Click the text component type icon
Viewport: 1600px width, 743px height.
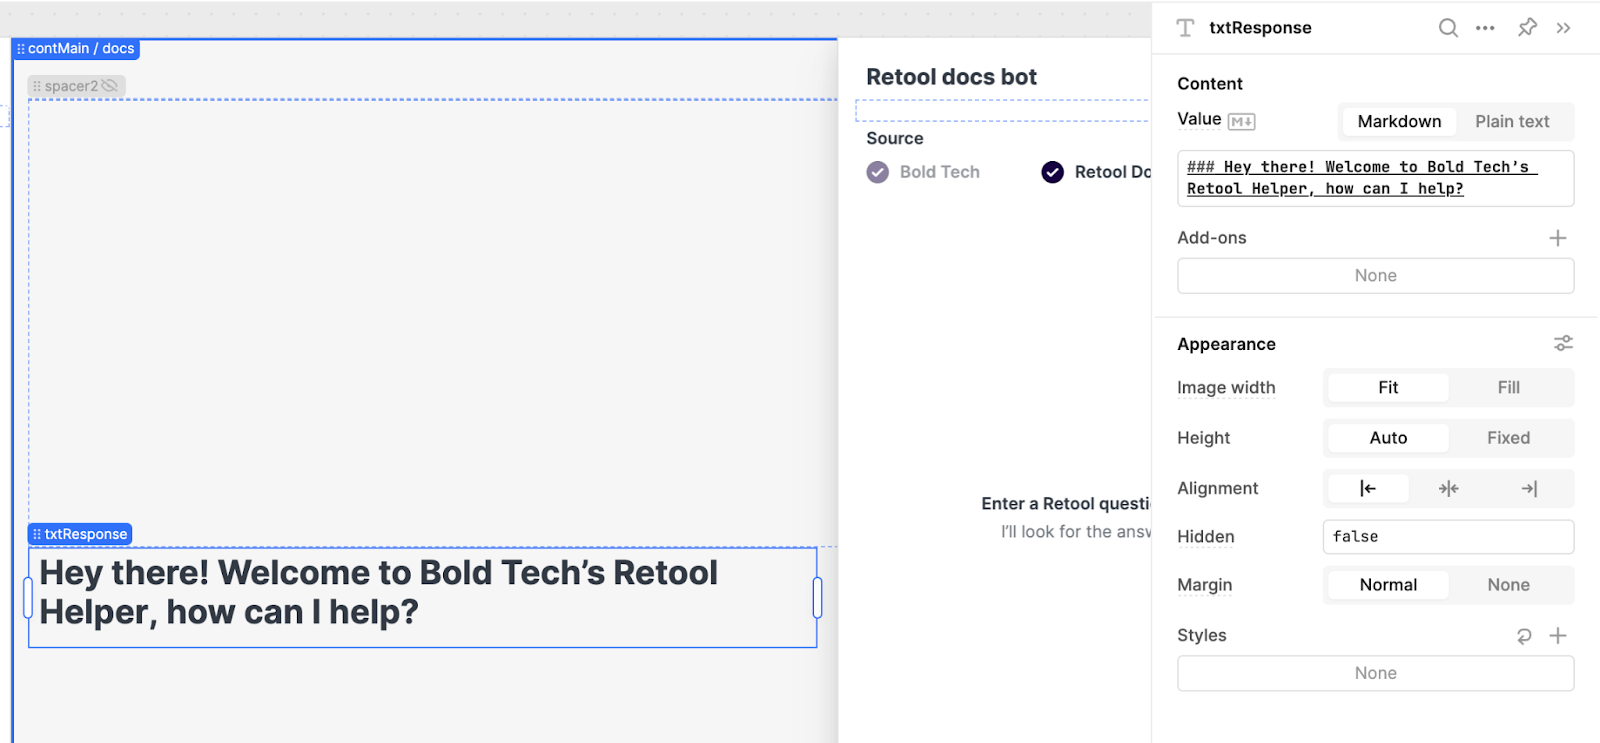pos(1185,28)
